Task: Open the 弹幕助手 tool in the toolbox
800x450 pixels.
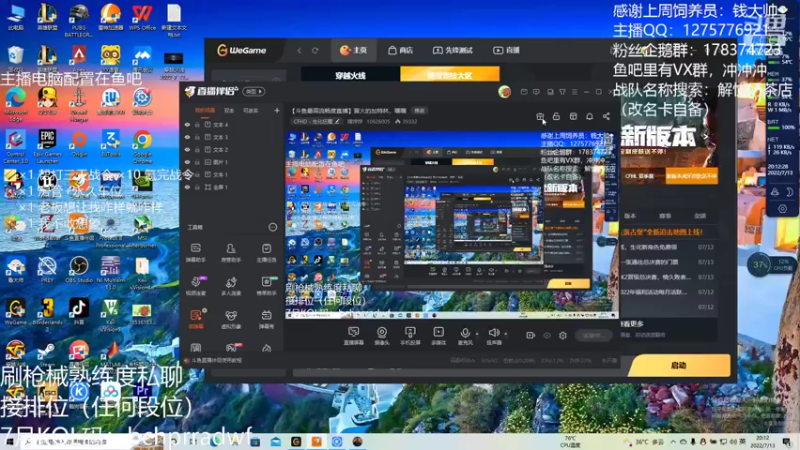Action: (x=195, y=252)
